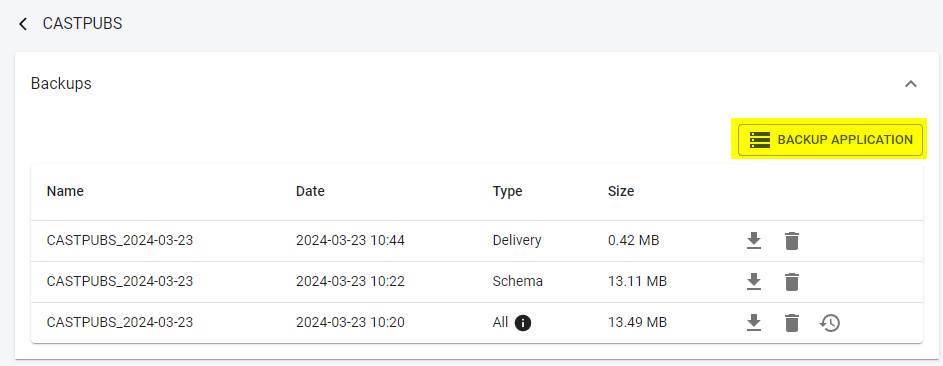This screenshot has width=943, height=366.
Task: Download the All type backup
Action: tap(754, 323)
